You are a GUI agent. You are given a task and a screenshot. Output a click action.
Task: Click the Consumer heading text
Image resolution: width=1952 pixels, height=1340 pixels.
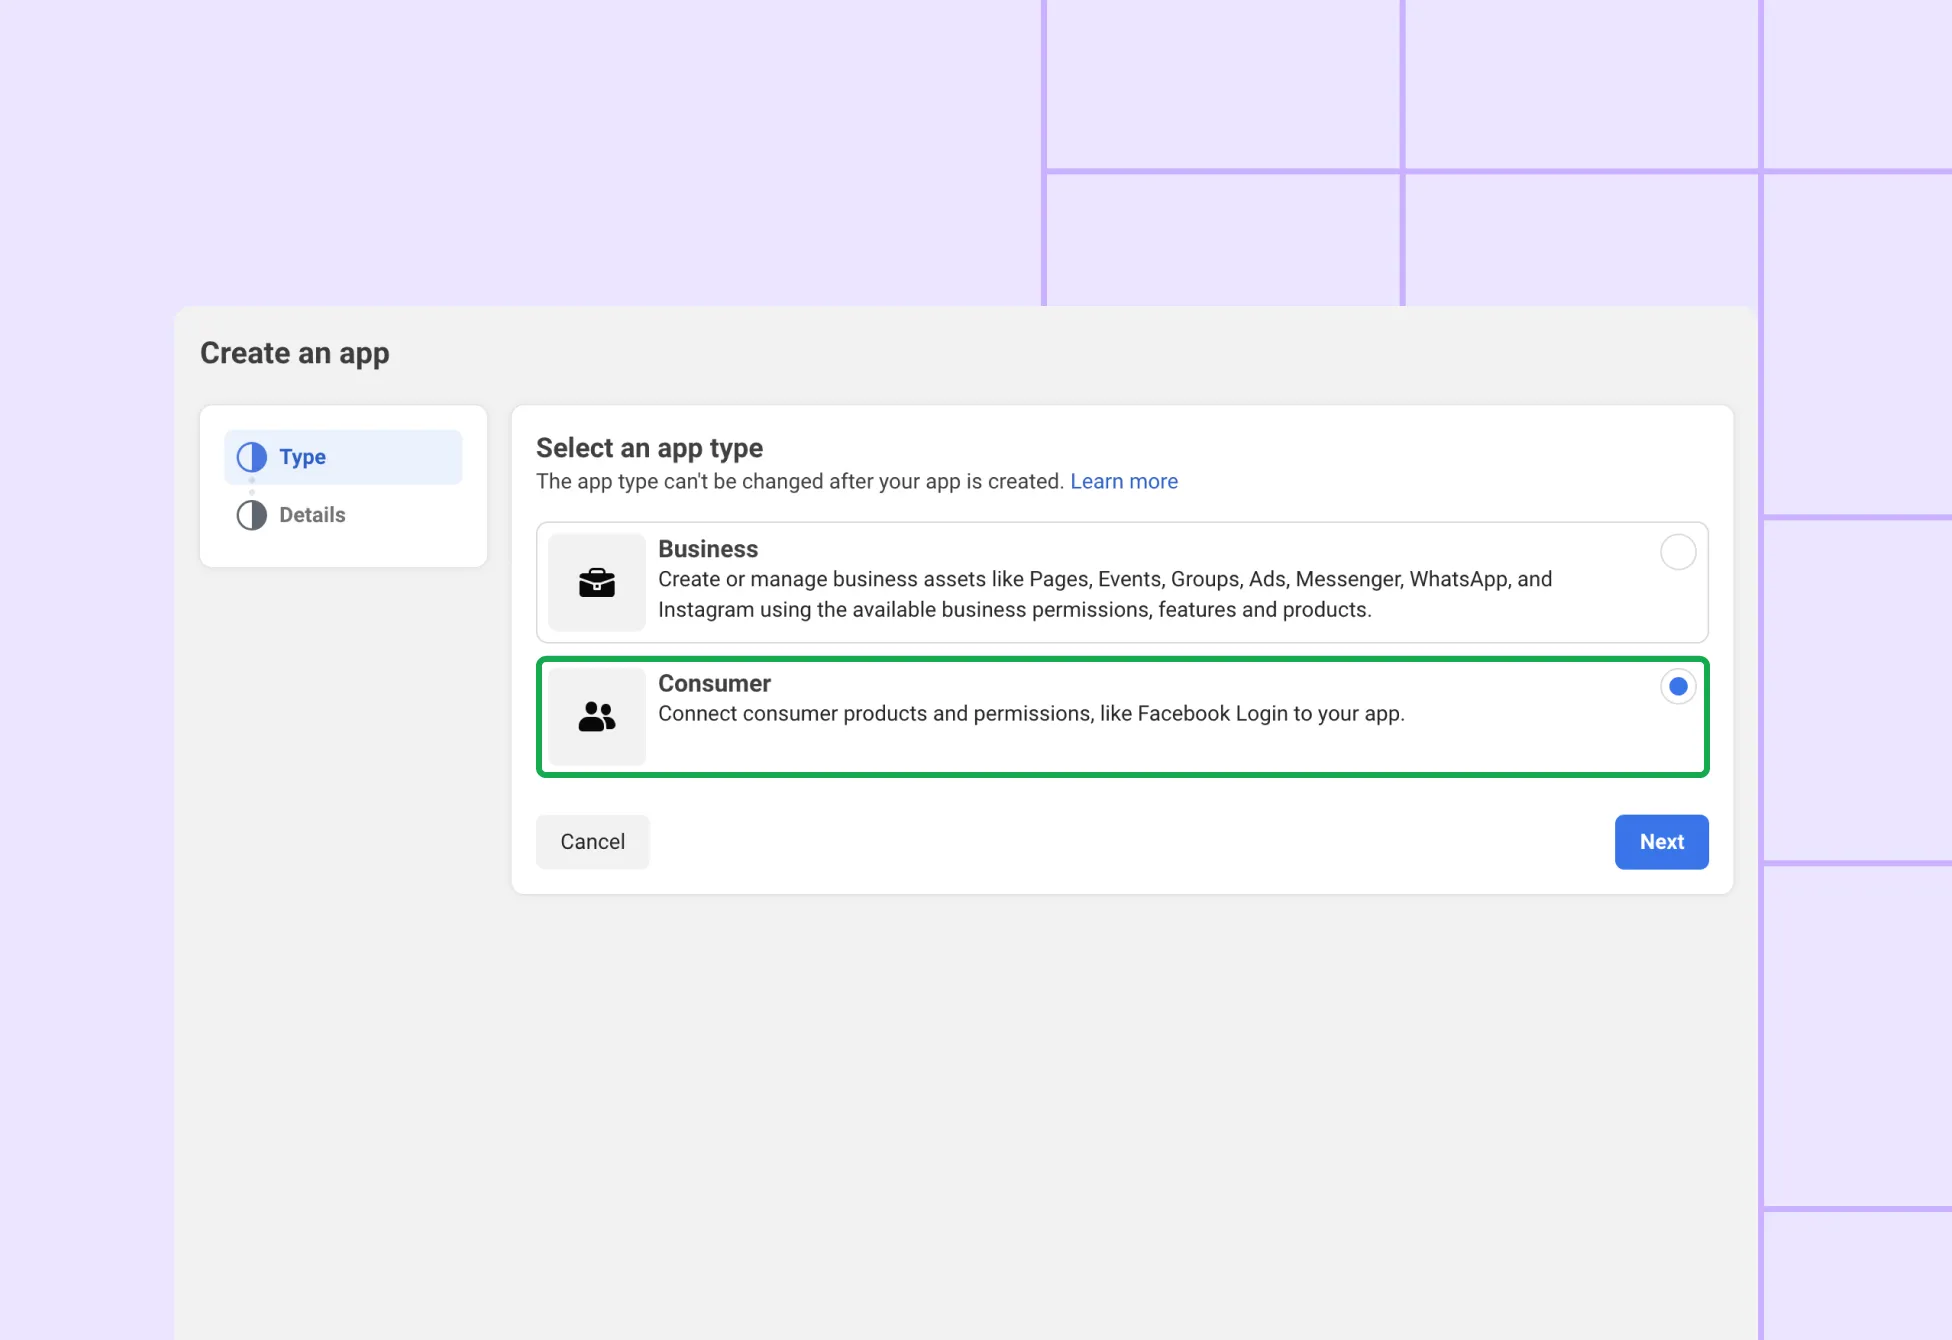(x=713, y=683)
